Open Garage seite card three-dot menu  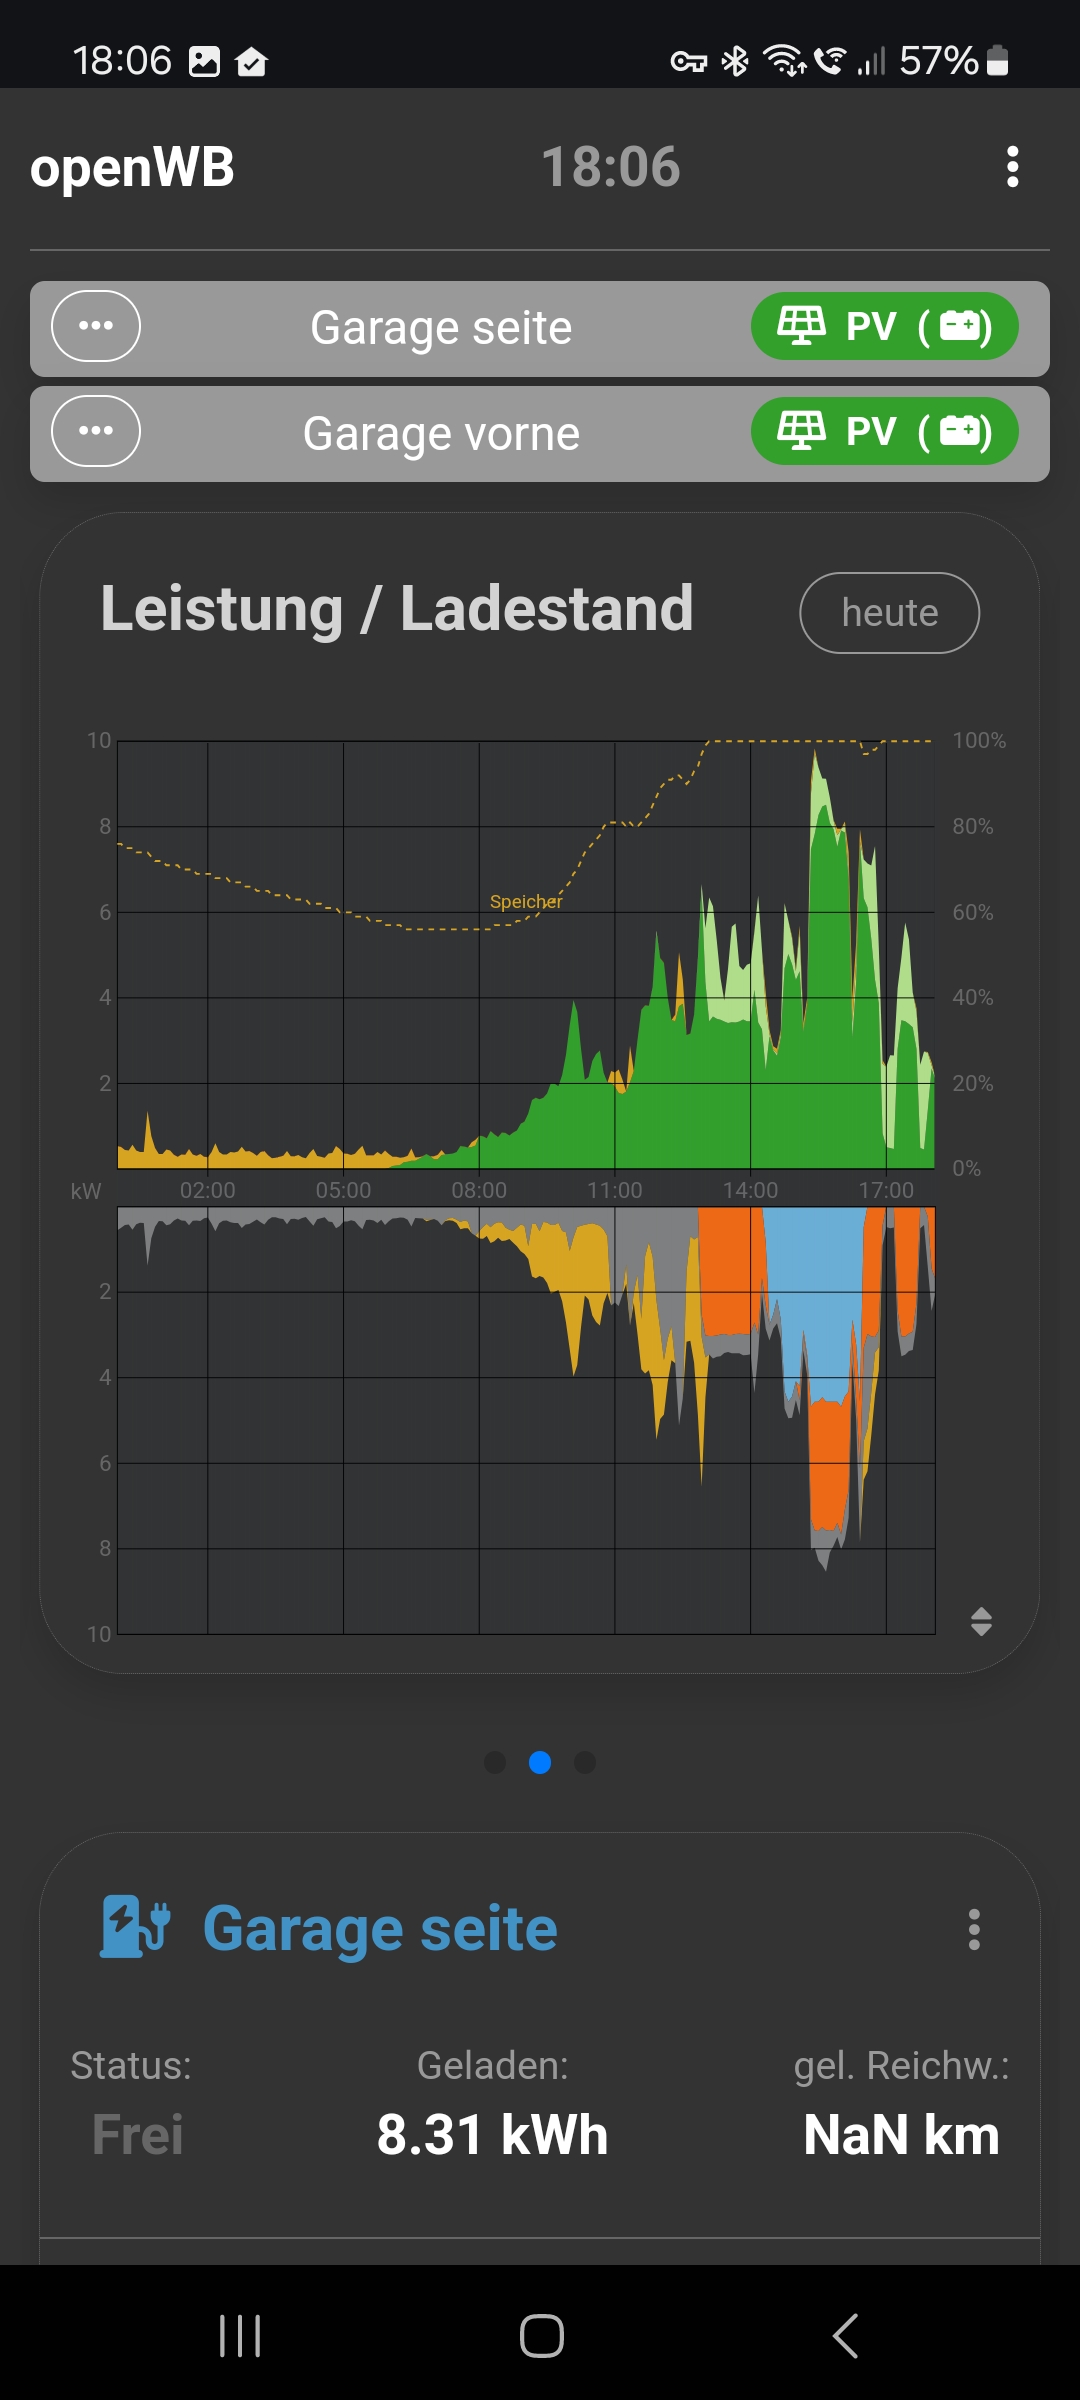[x=974, y=1929]
